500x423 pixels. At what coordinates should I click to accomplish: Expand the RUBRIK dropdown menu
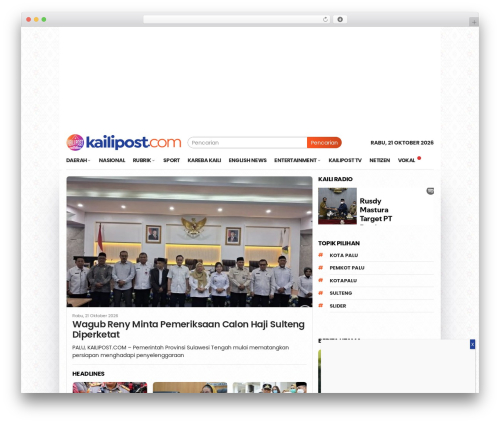(x=144, y=160)
